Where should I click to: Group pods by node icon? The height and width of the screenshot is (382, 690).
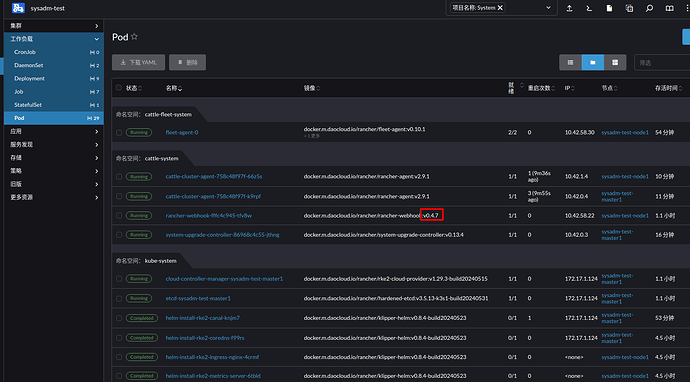[x=615, y=62]
